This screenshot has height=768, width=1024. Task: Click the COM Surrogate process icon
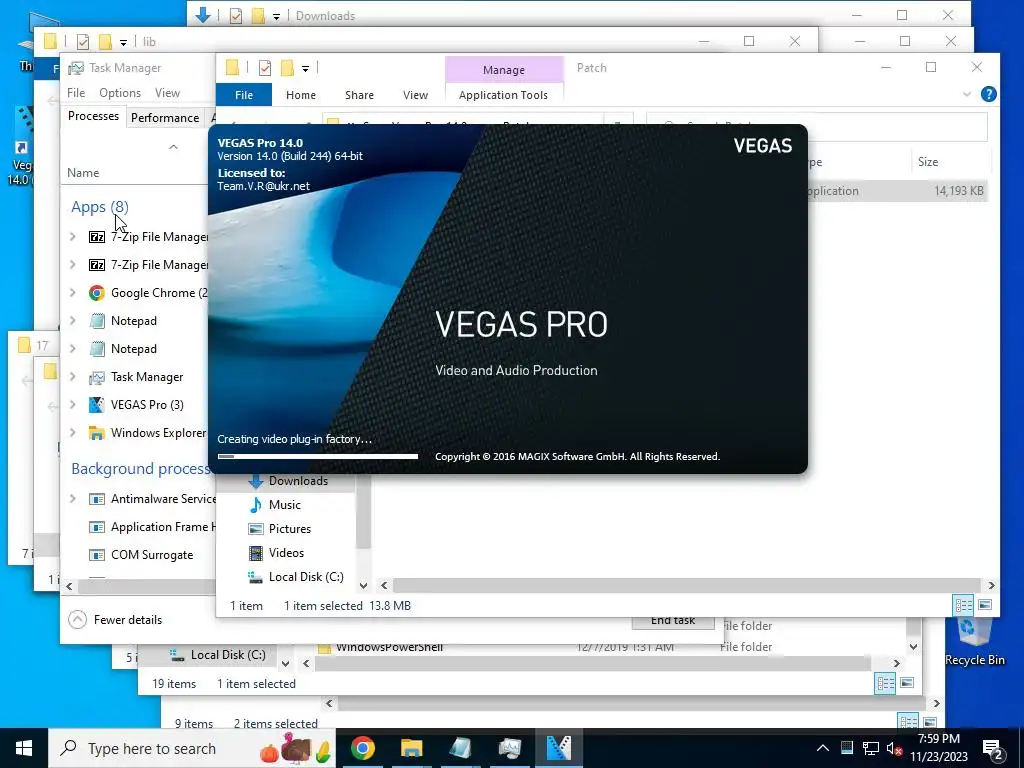[97, 555]
